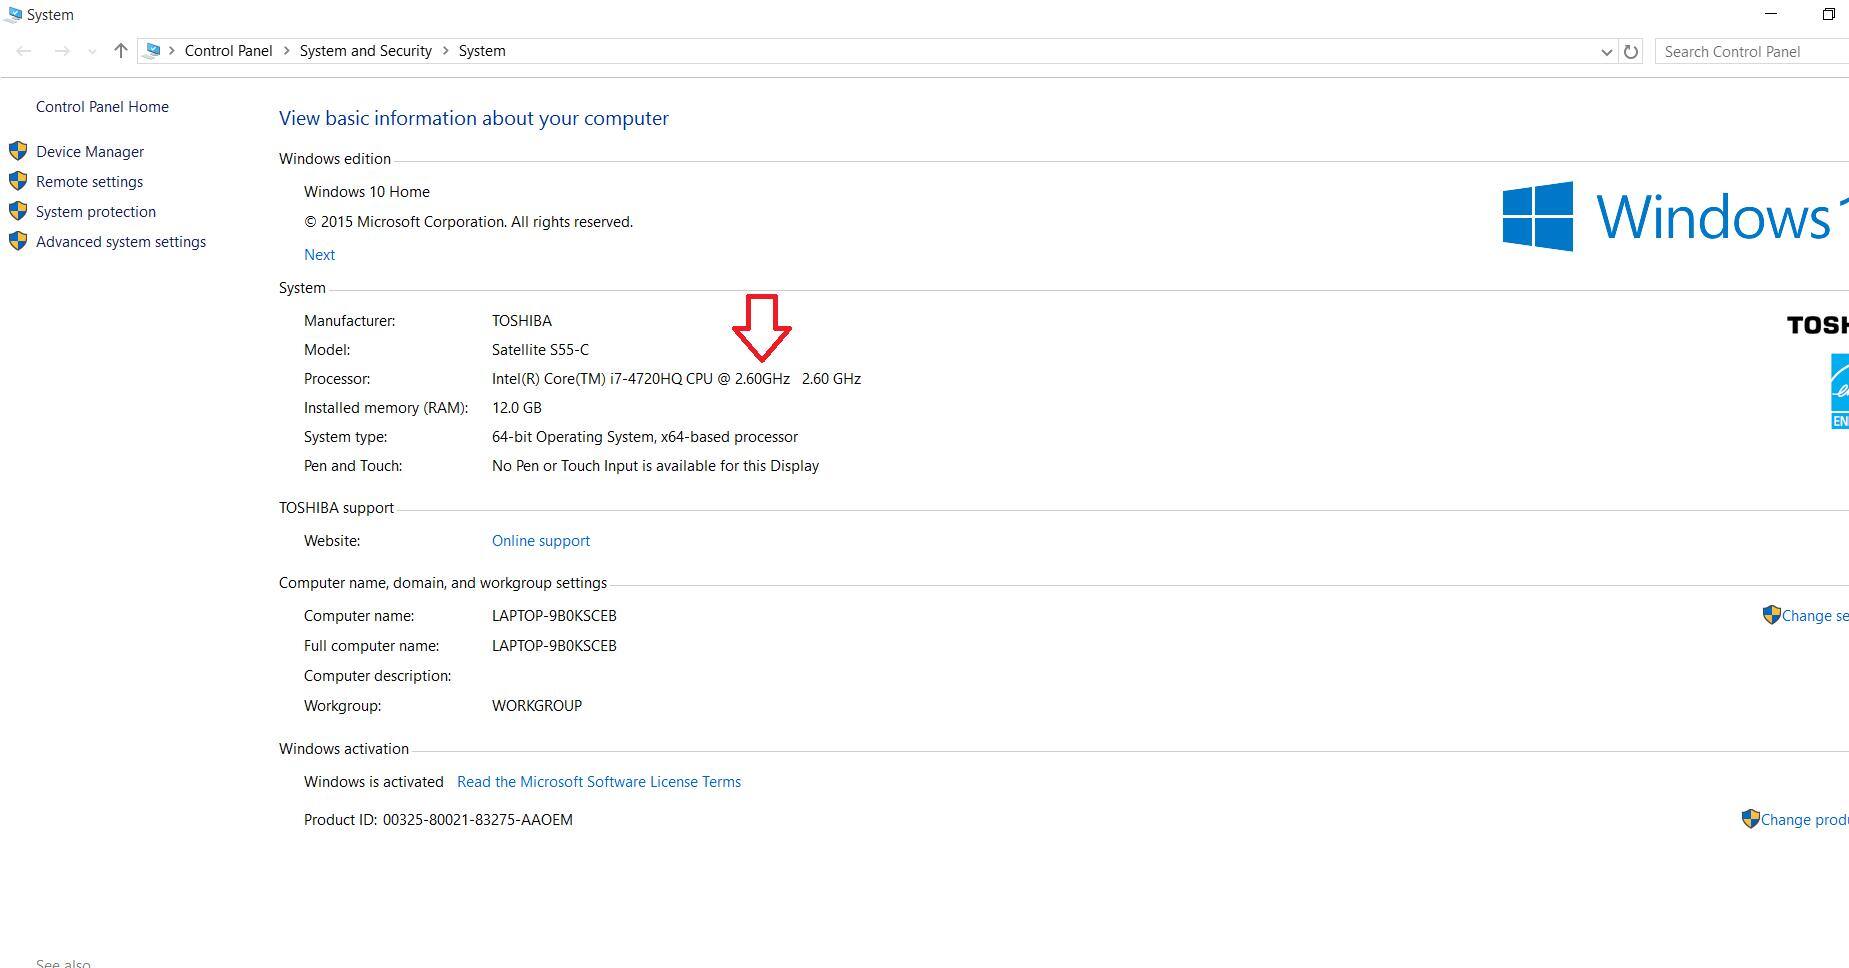Navigate to System and Security breadcrumb
The image size is (1849, 968).
tap(365, 51)
